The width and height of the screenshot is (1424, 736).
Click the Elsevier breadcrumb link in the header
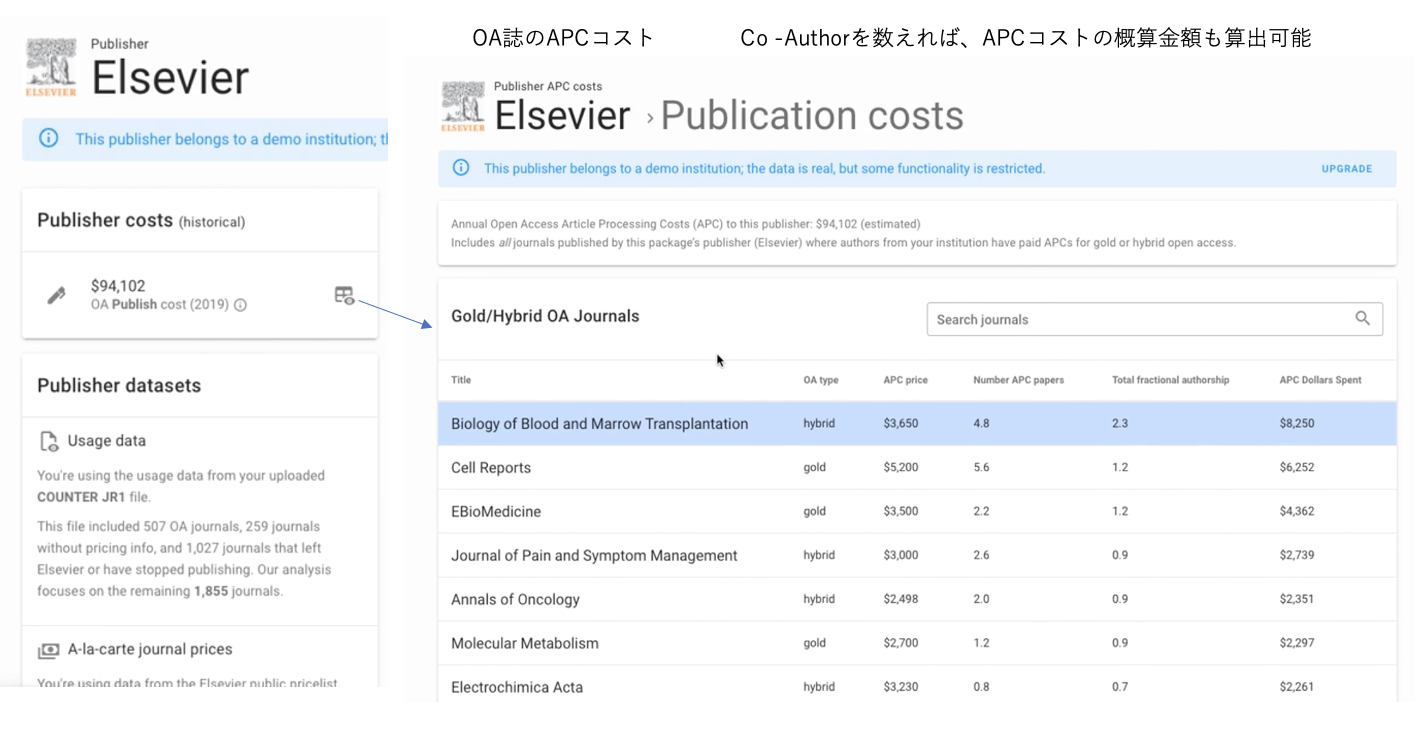[x=562, y=116]
